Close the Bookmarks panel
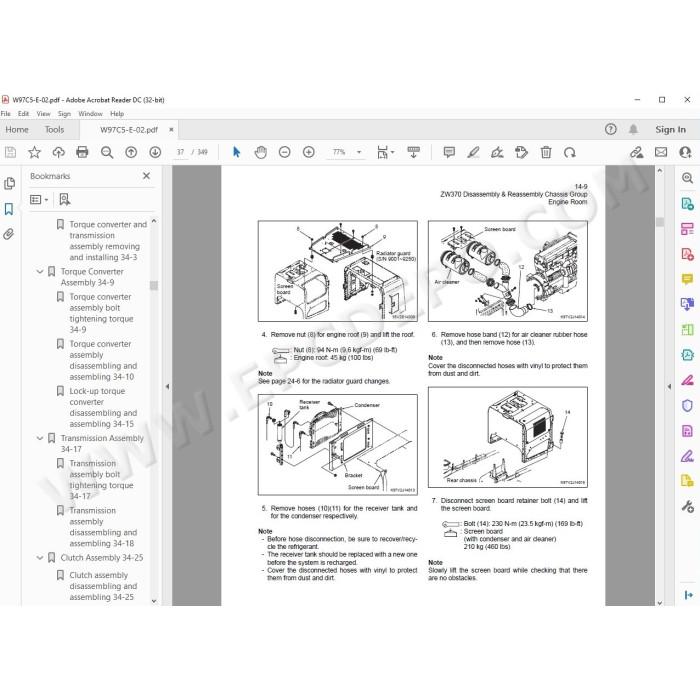700x700 pixels. pyautogui.click(x=146, y=176)
